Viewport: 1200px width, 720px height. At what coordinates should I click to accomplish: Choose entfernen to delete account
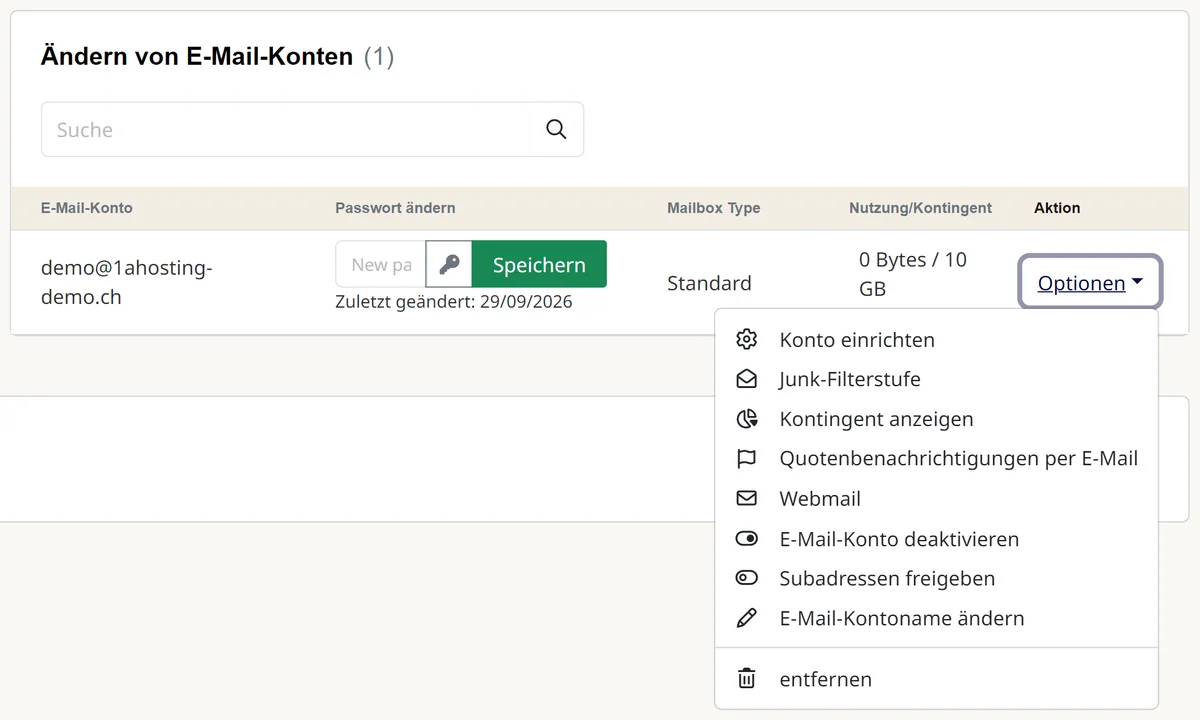pyautogui.click(x=826, y=679)
